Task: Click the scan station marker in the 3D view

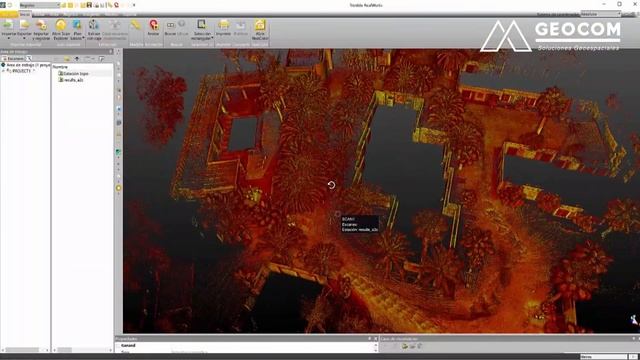Action: pos(338,214)
